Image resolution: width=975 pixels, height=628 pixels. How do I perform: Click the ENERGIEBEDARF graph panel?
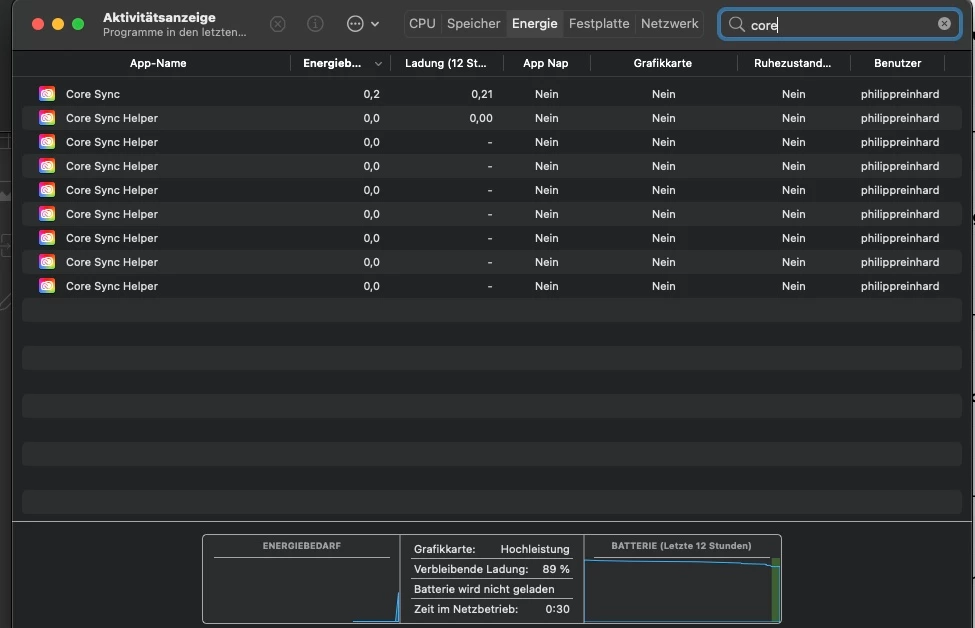(302, 579)
